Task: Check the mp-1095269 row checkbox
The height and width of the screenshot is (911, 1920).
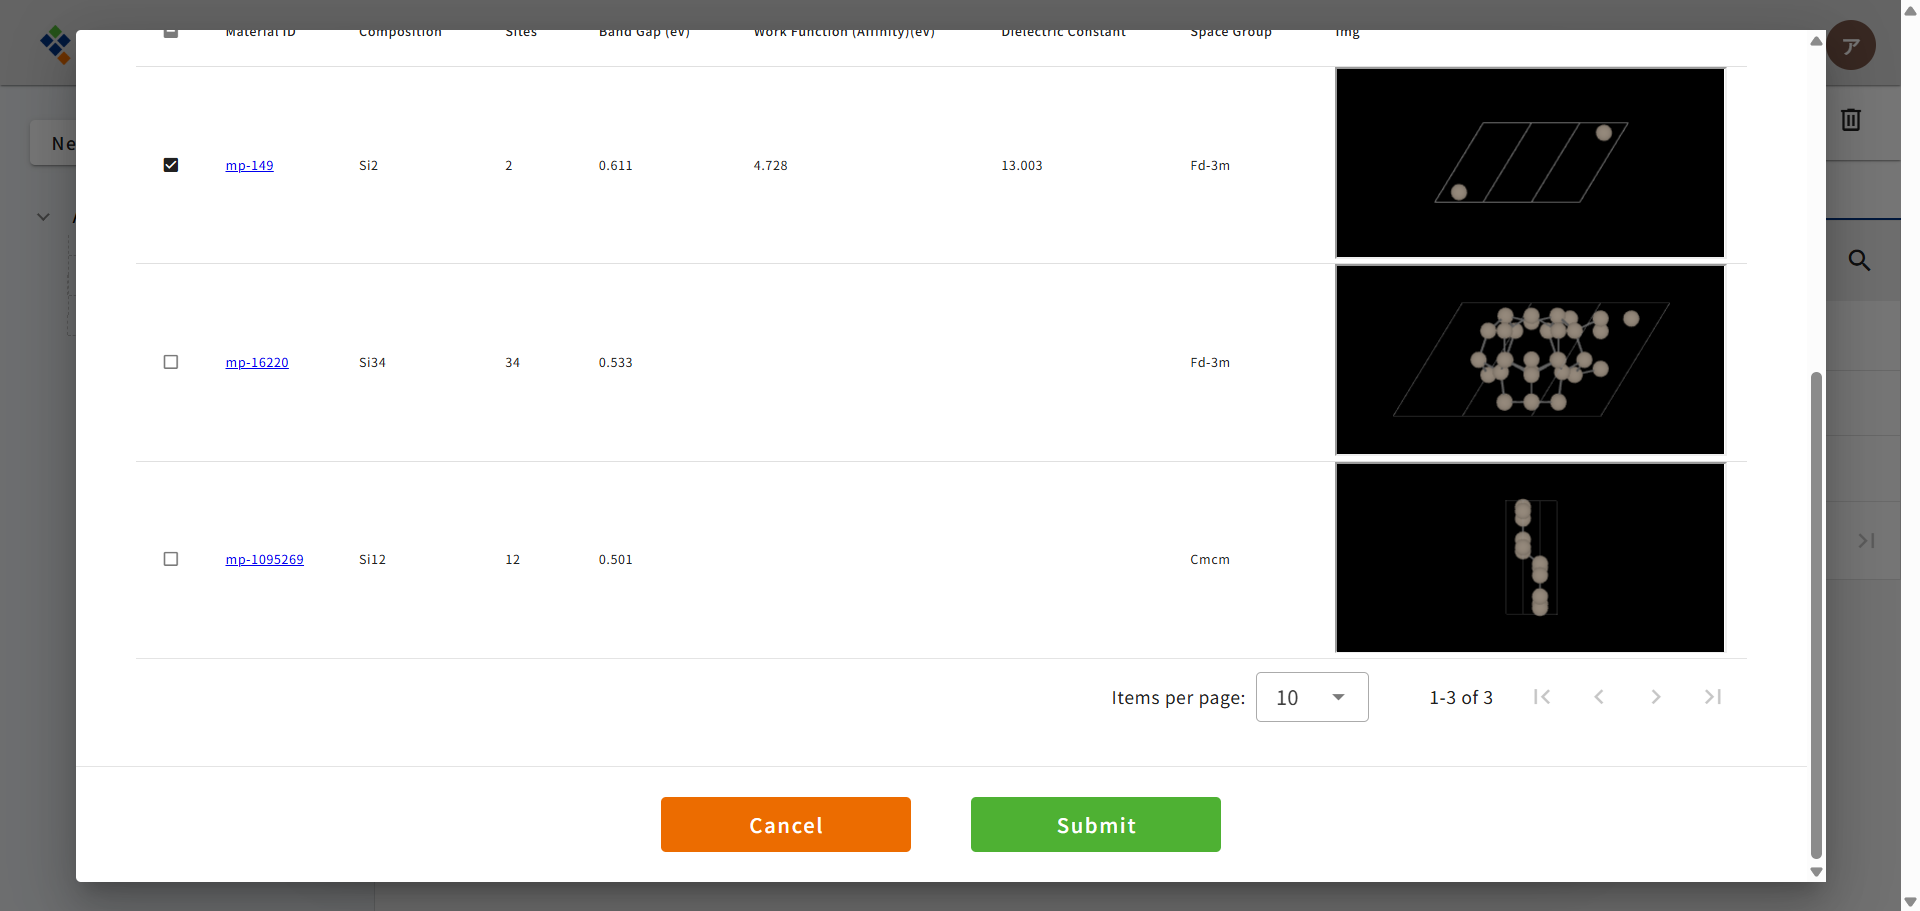Action: (171, 559)
